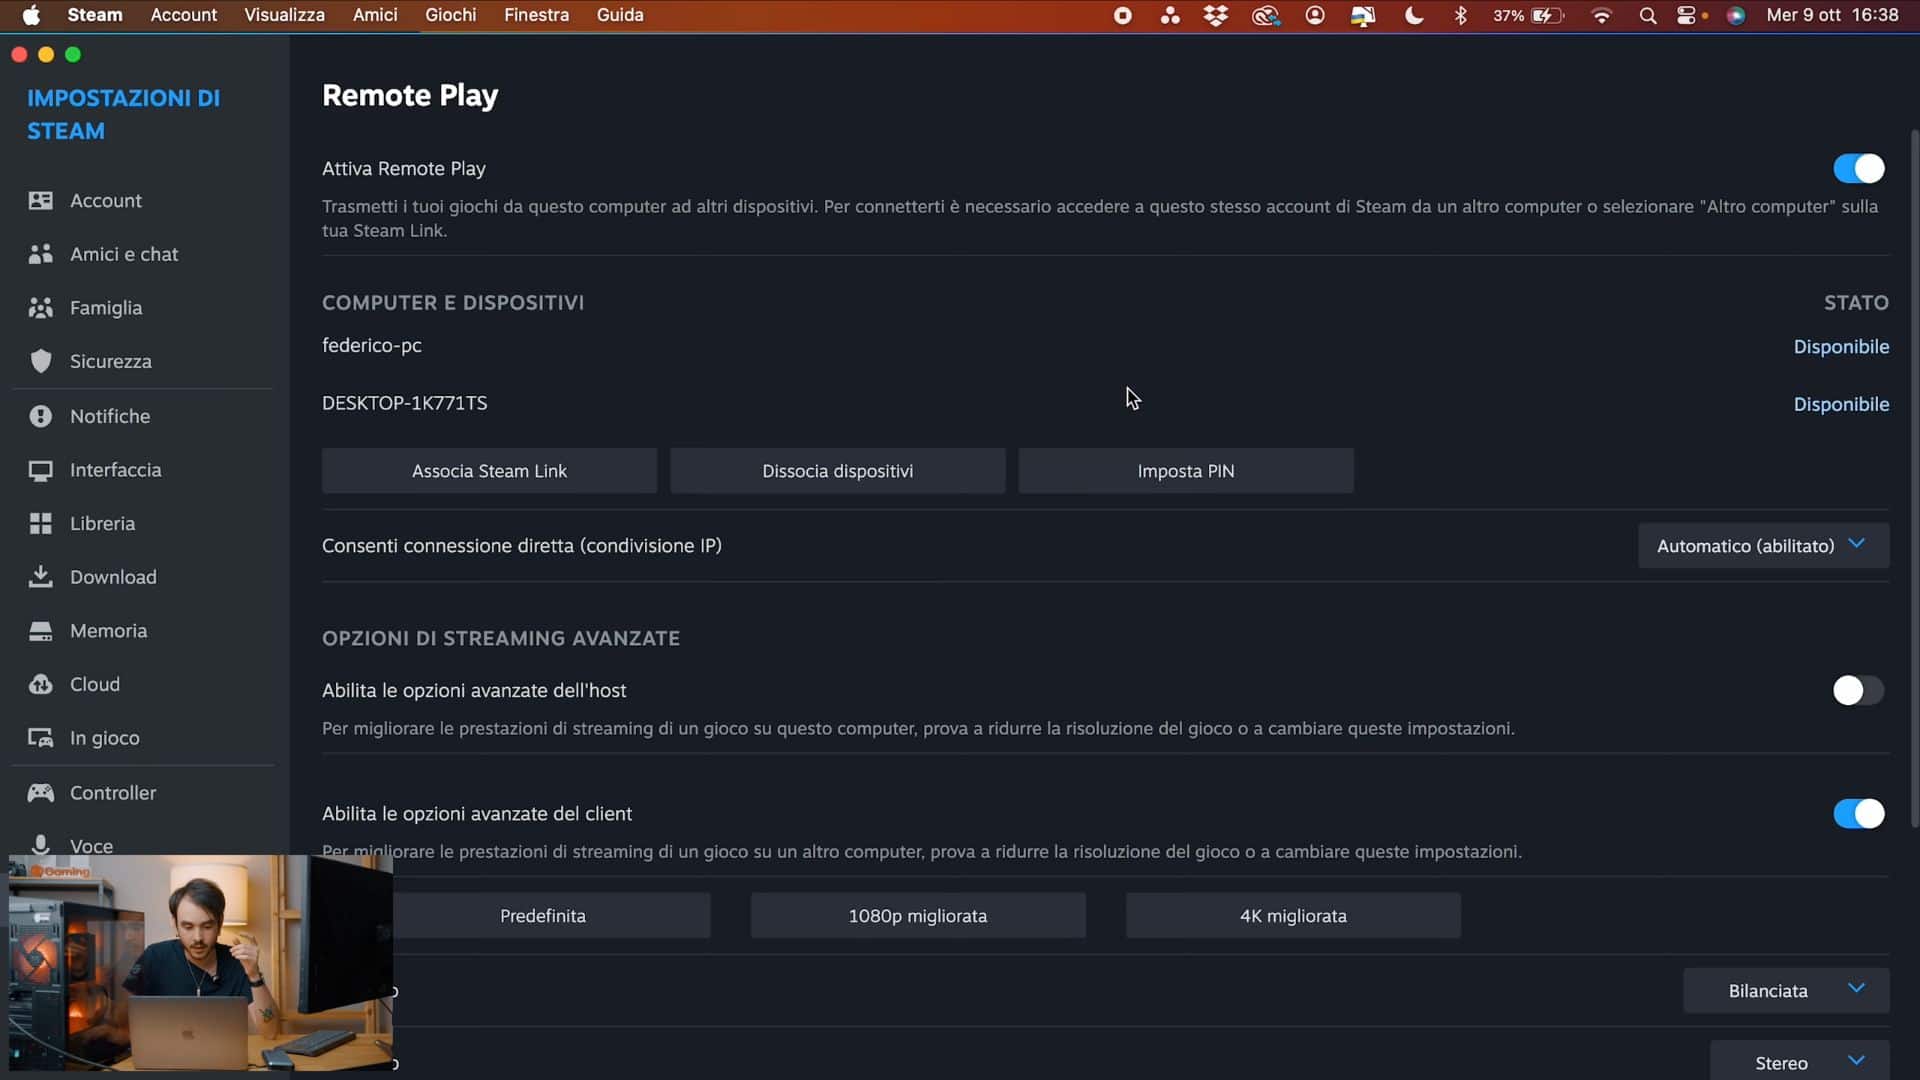
Task: Open the Stereo audio dropdown
Action: 1799,1062
